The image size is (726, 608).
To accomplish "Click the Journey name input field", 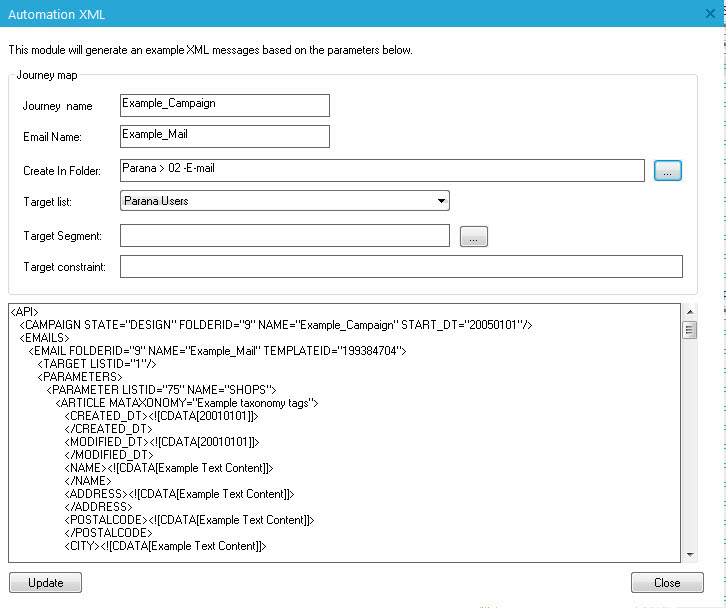I will click(x=224, y=105).
